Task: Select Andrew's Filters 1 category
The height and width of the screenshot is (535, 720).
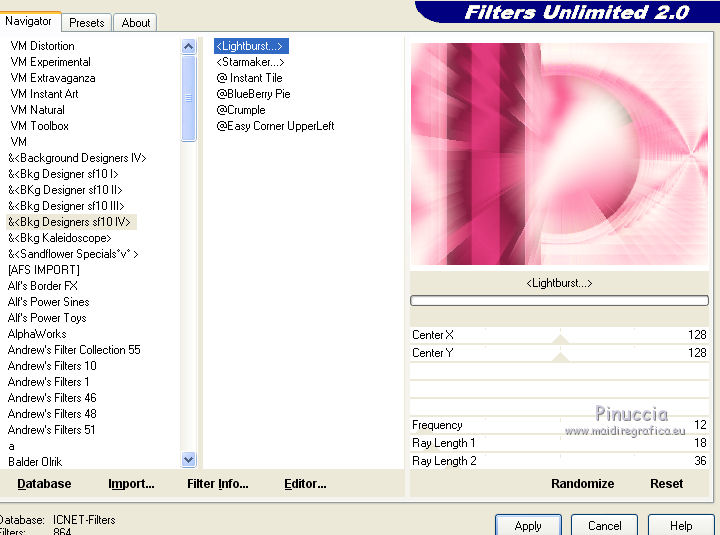Action: pyautogui.click(x=48, y=382)
